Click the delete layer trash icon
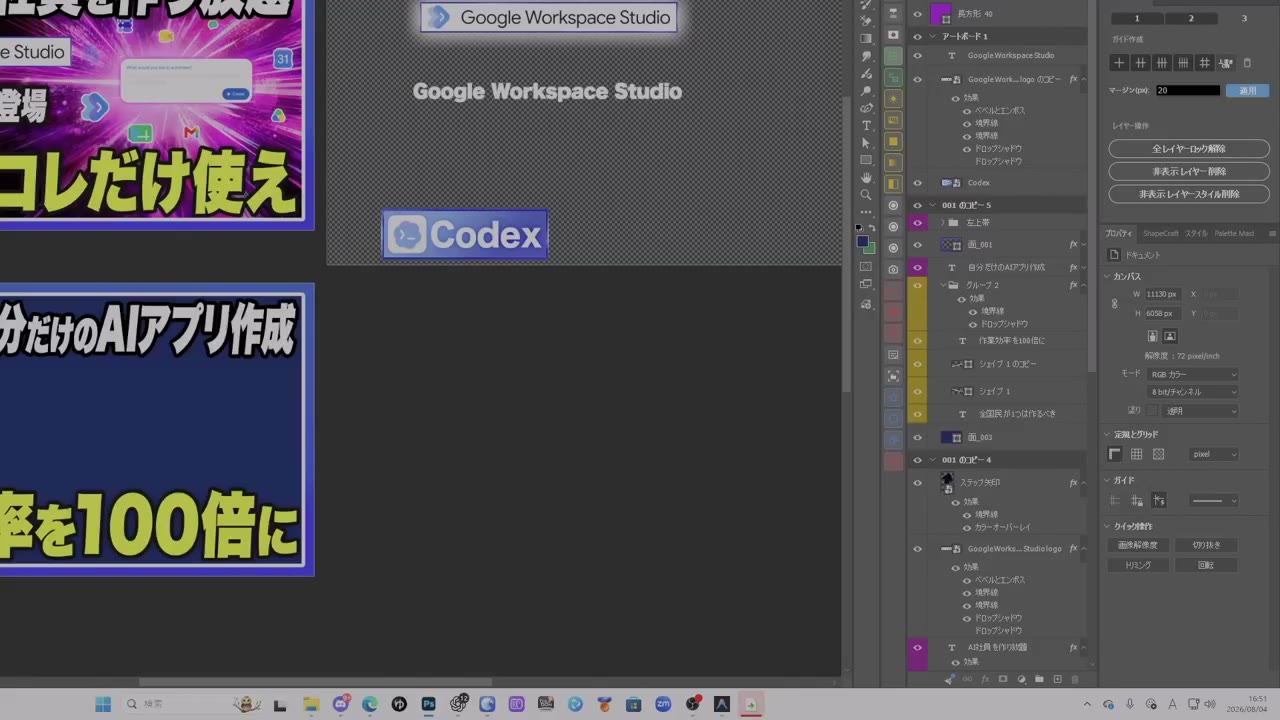 1075,679
